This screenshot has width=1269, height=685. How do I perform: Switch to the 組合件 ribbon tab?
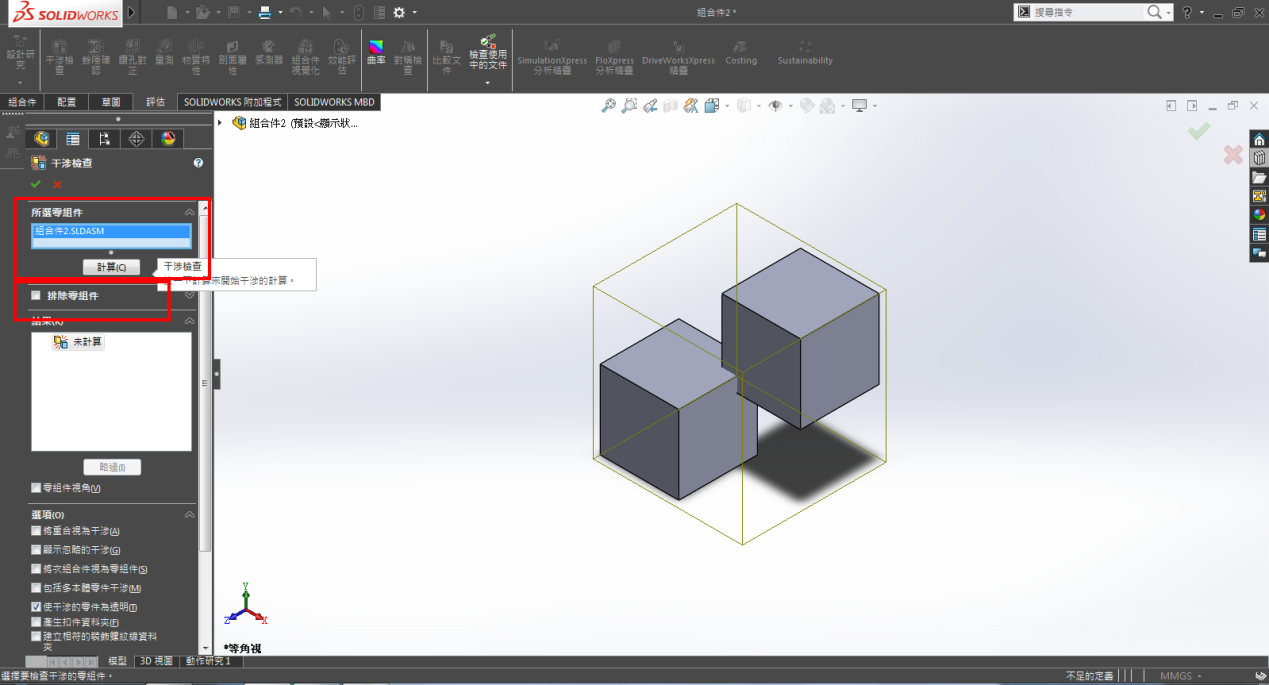(22, 102)
